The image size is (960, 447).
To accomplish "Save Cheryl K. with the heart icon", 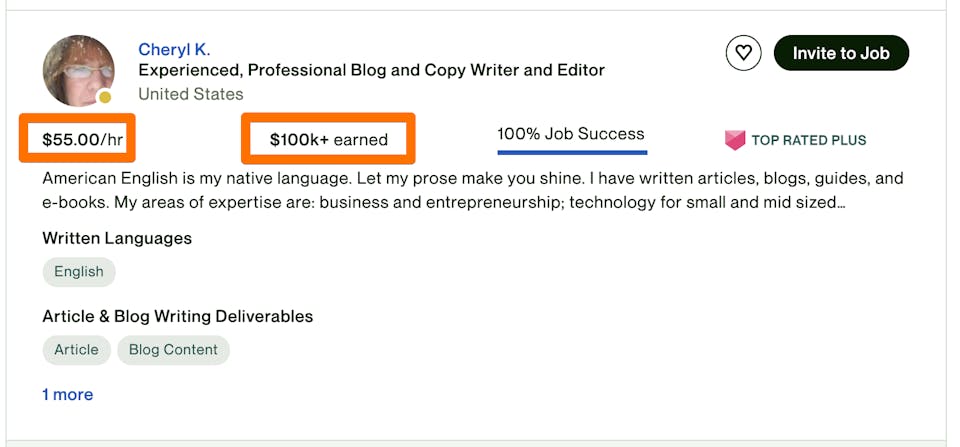I will (x=743, y=53).
